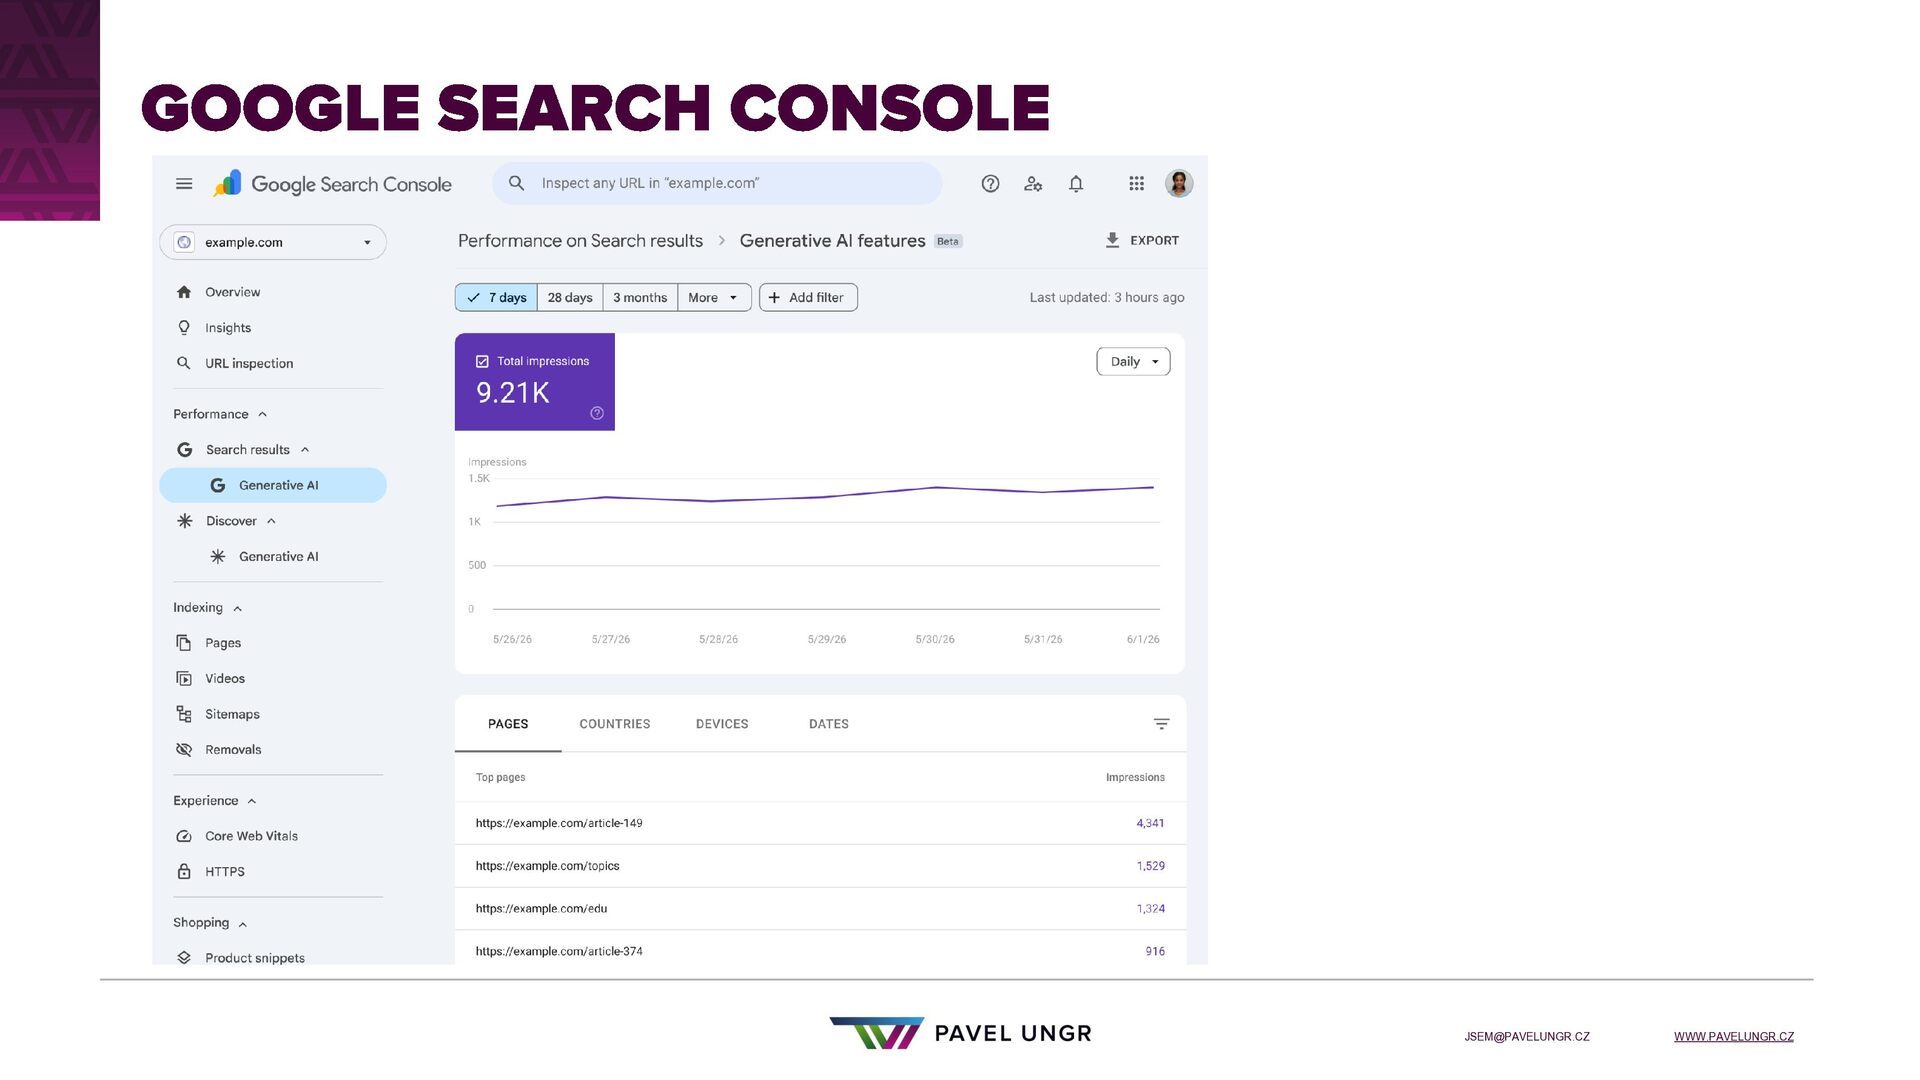Switch to the DEVICES tab

(x=722, y=724)
